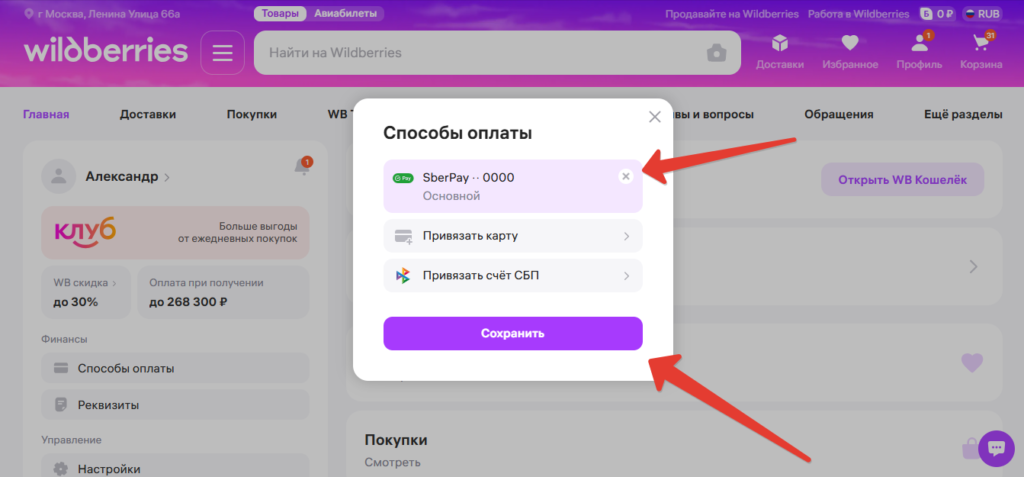Click the gear icon beside Настройки
The image size is (1024, 477).
61,469
